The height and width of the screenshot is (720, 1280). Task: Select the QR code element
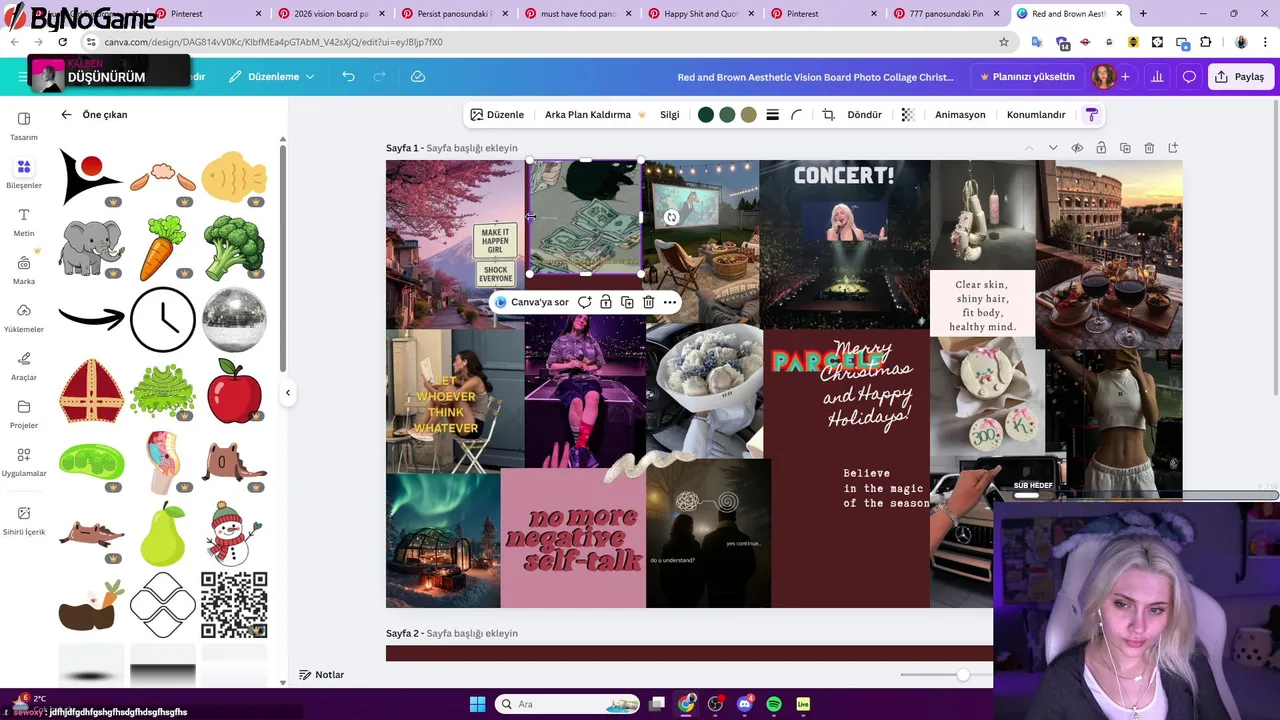pos(234,605)
